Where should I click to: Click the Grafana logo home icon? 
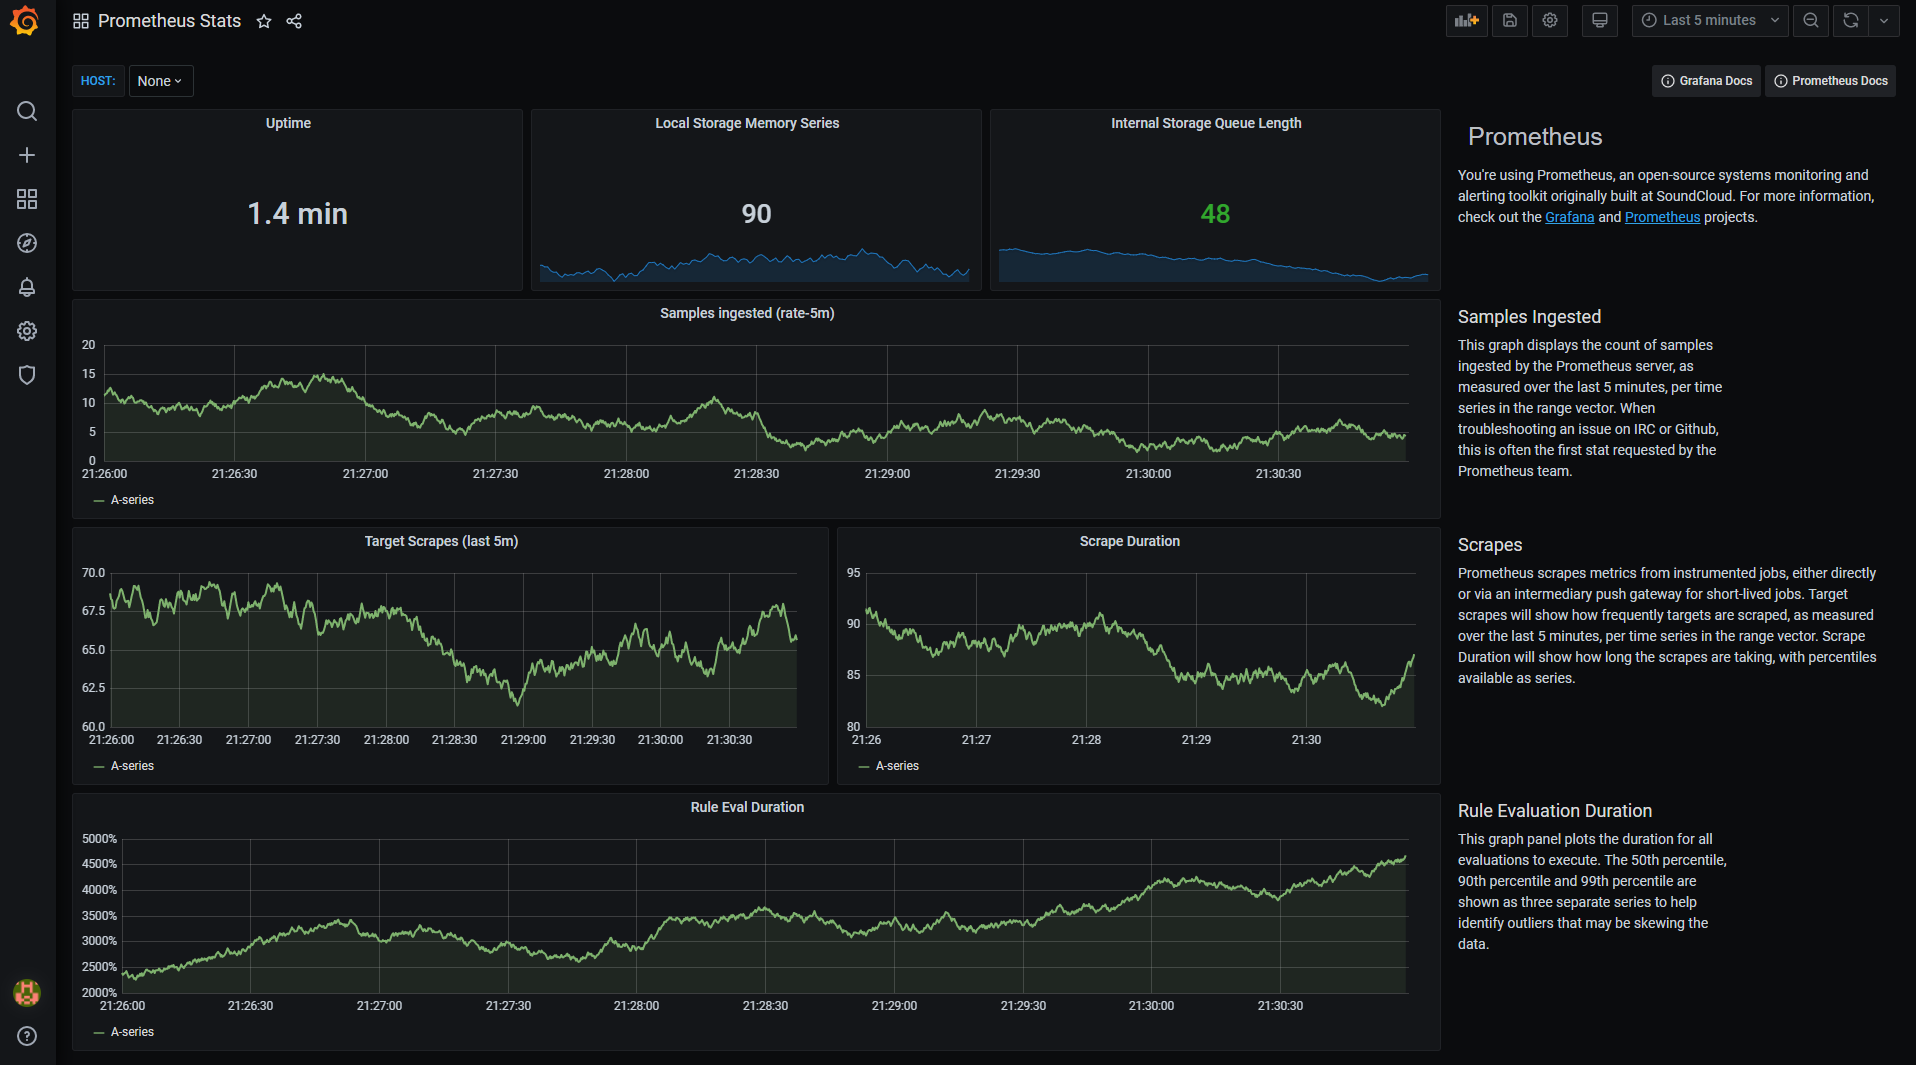point(26,21)
